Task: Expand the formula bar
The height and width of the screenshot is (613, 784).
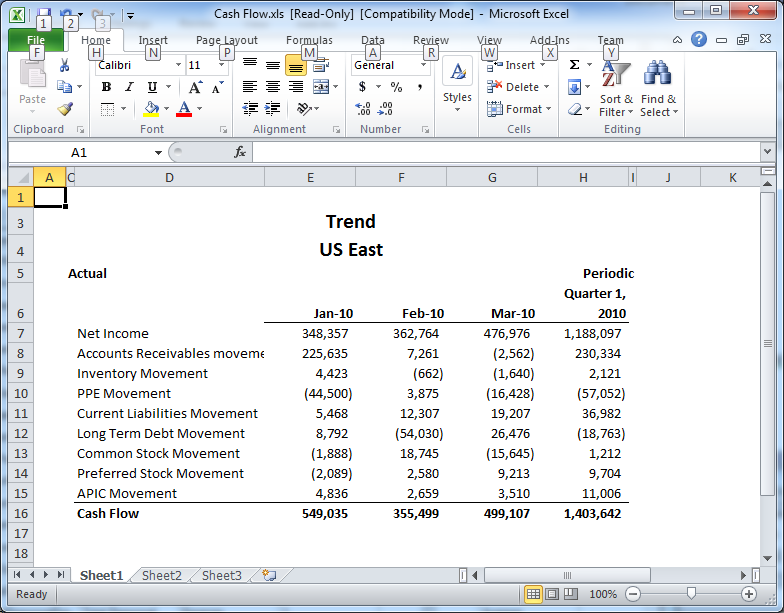Action: coord(767,151)
